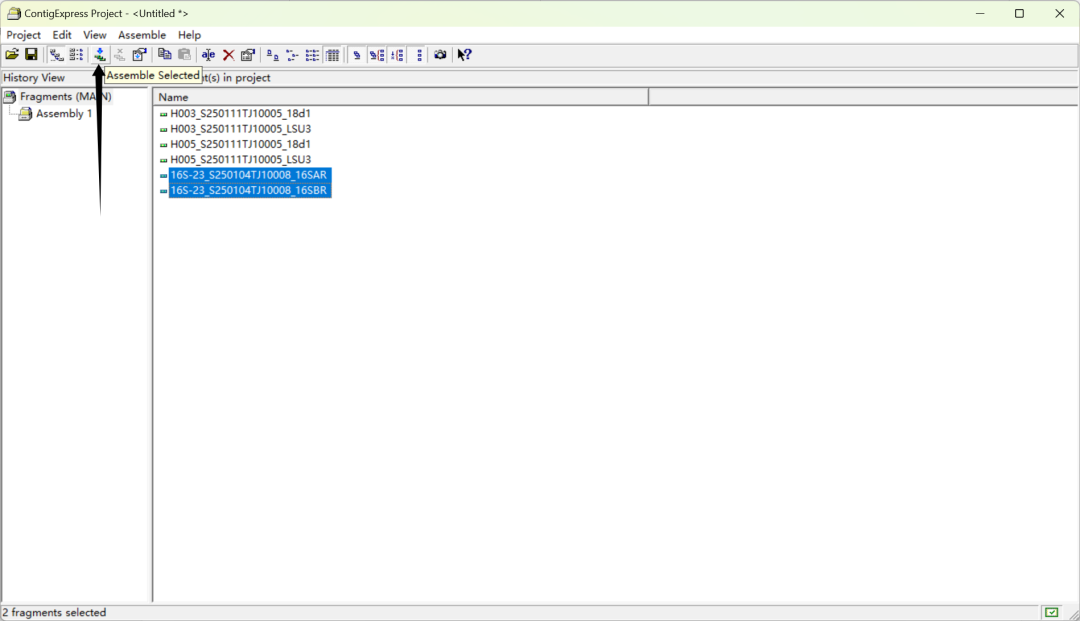Click the empty second column header

click(863, 97)
